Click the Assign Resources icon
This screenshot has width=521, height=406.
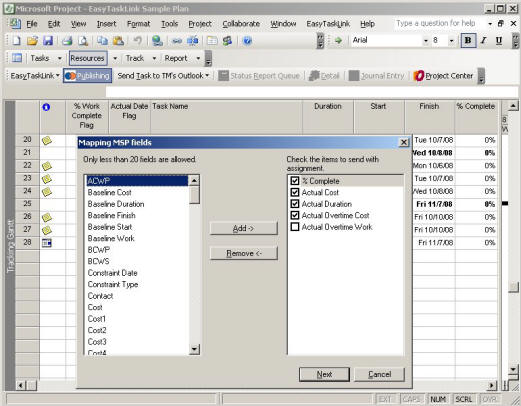tap(228, 41)
